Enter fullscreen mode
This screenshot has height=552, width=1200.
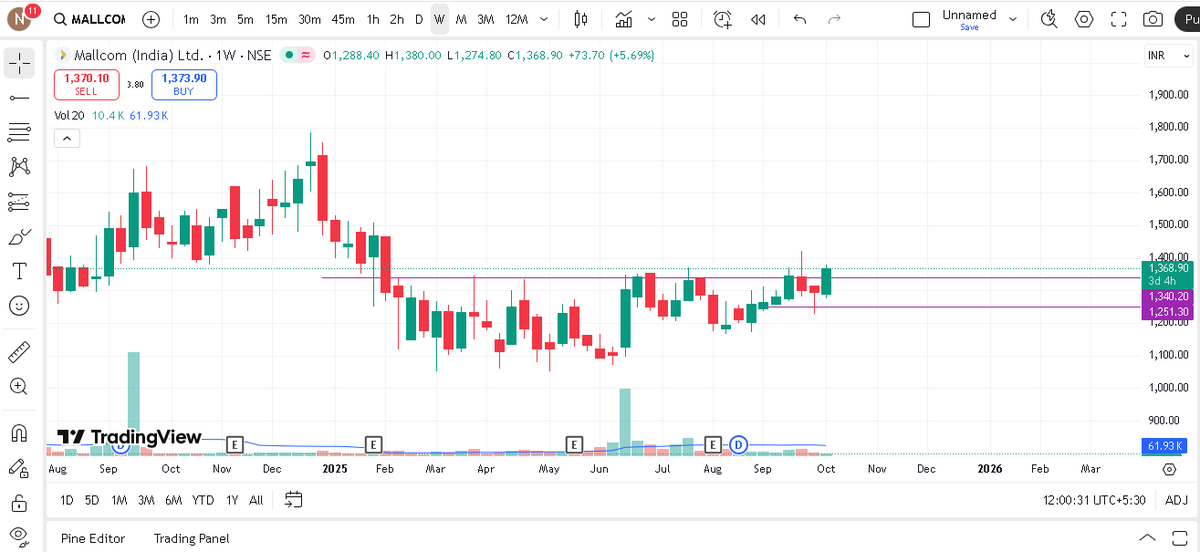(1119, 19)
